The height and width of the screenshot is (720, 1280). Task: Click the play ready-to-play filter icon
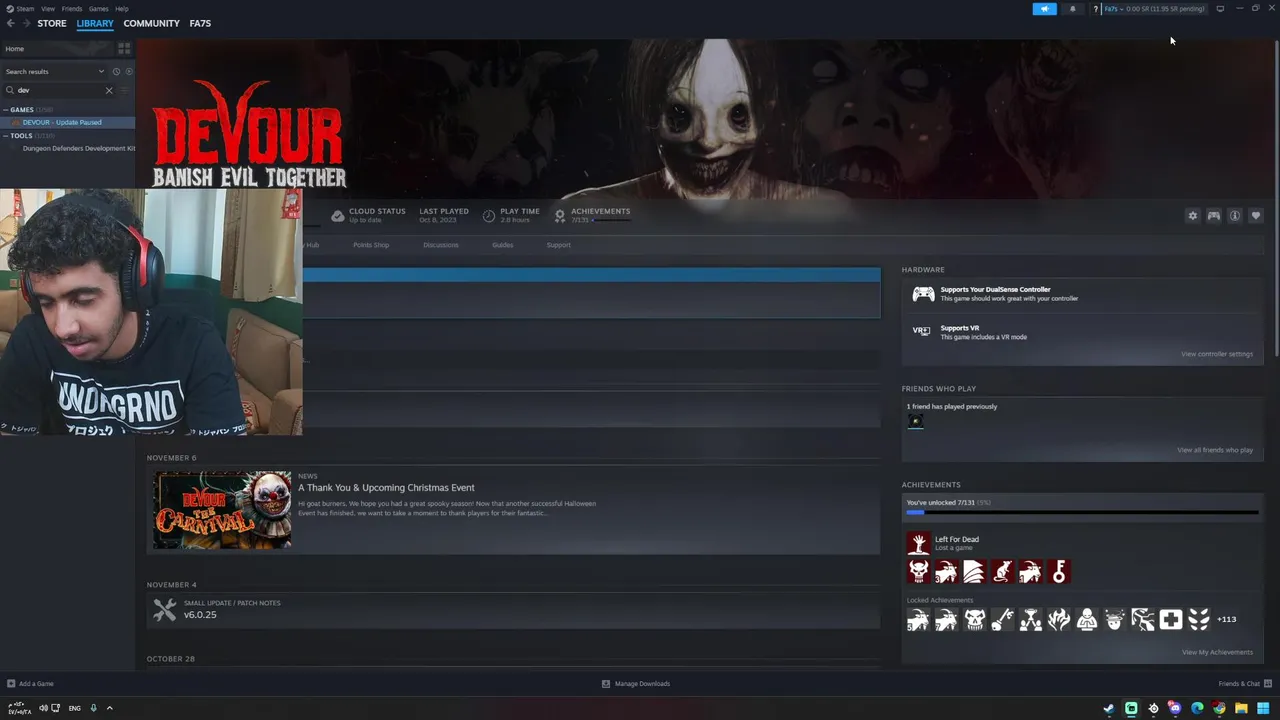(x=129, y=71)
